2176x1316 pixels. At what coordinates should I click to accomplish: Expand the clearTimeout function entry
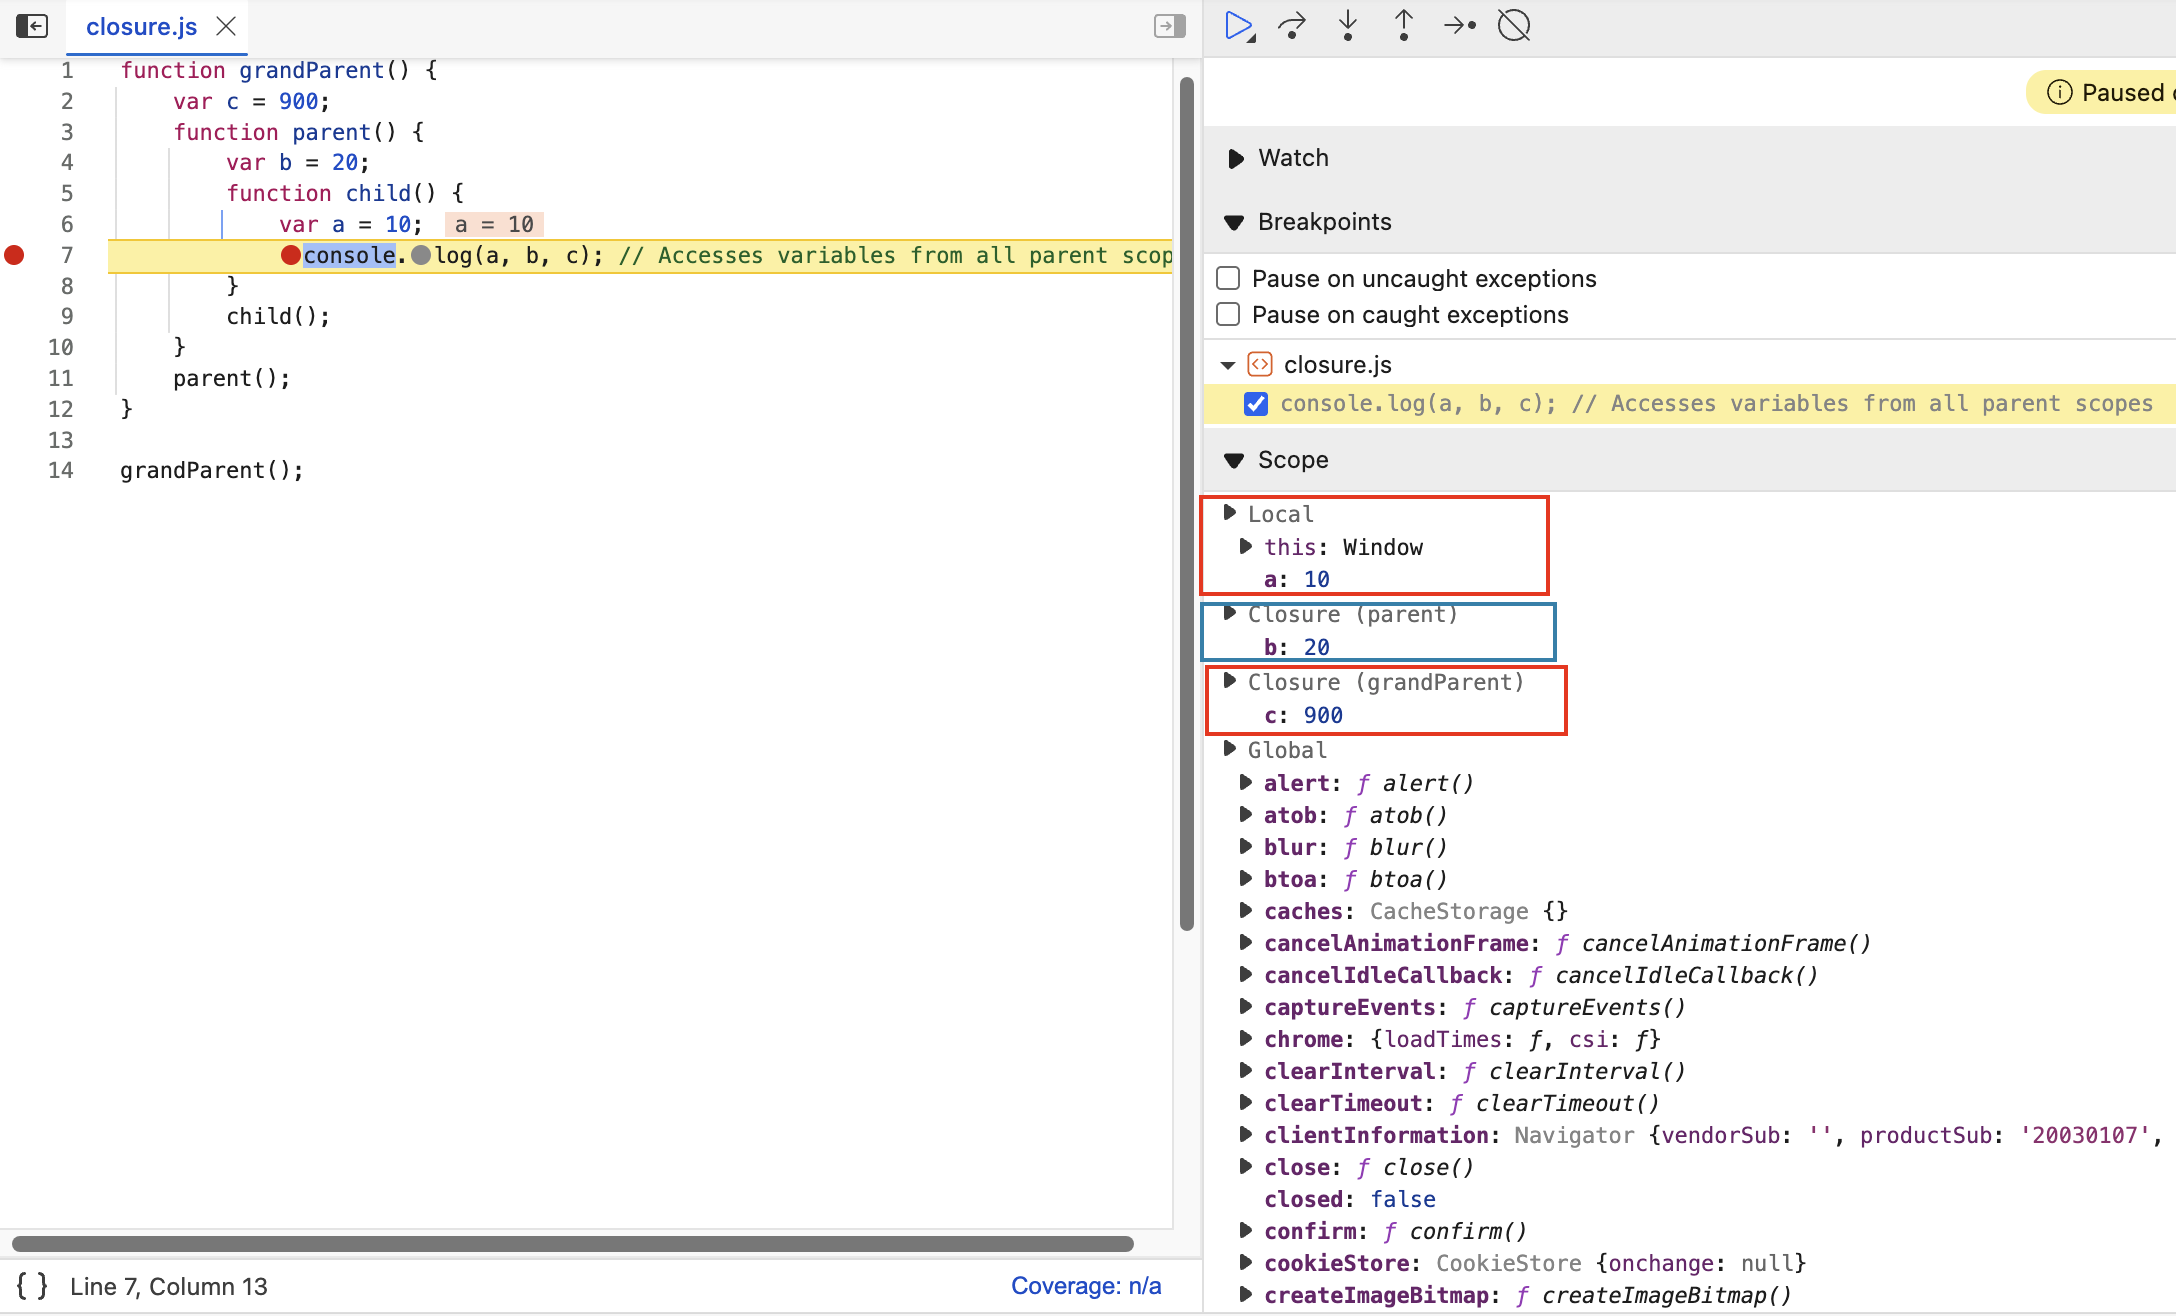click(x=1246, y=1102)
